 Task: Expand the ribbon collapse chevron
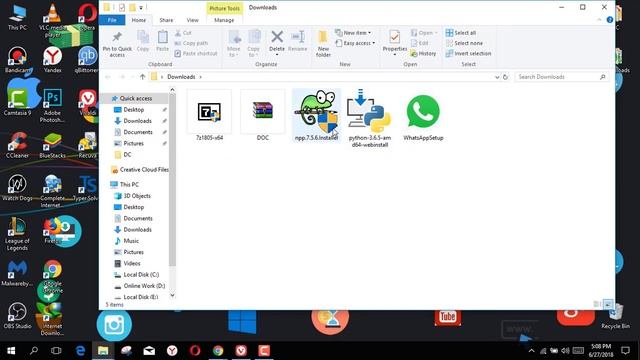tap(600, 20)
